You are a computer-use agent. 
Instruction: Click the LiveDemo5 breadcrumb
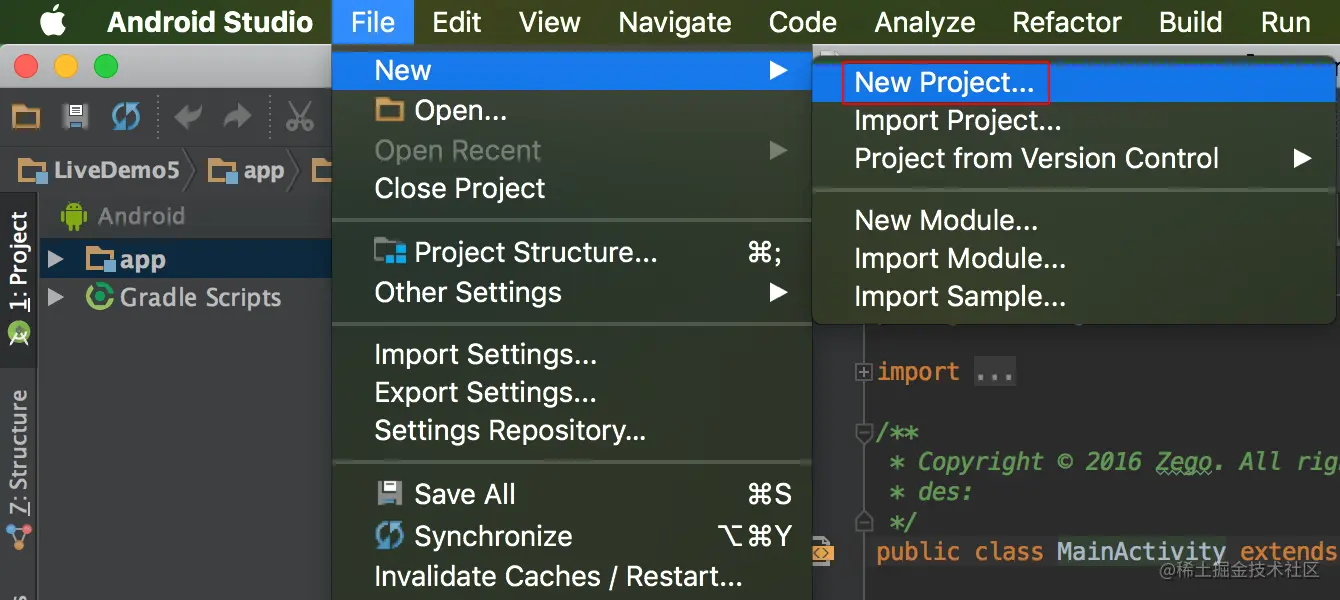point(115,170)
